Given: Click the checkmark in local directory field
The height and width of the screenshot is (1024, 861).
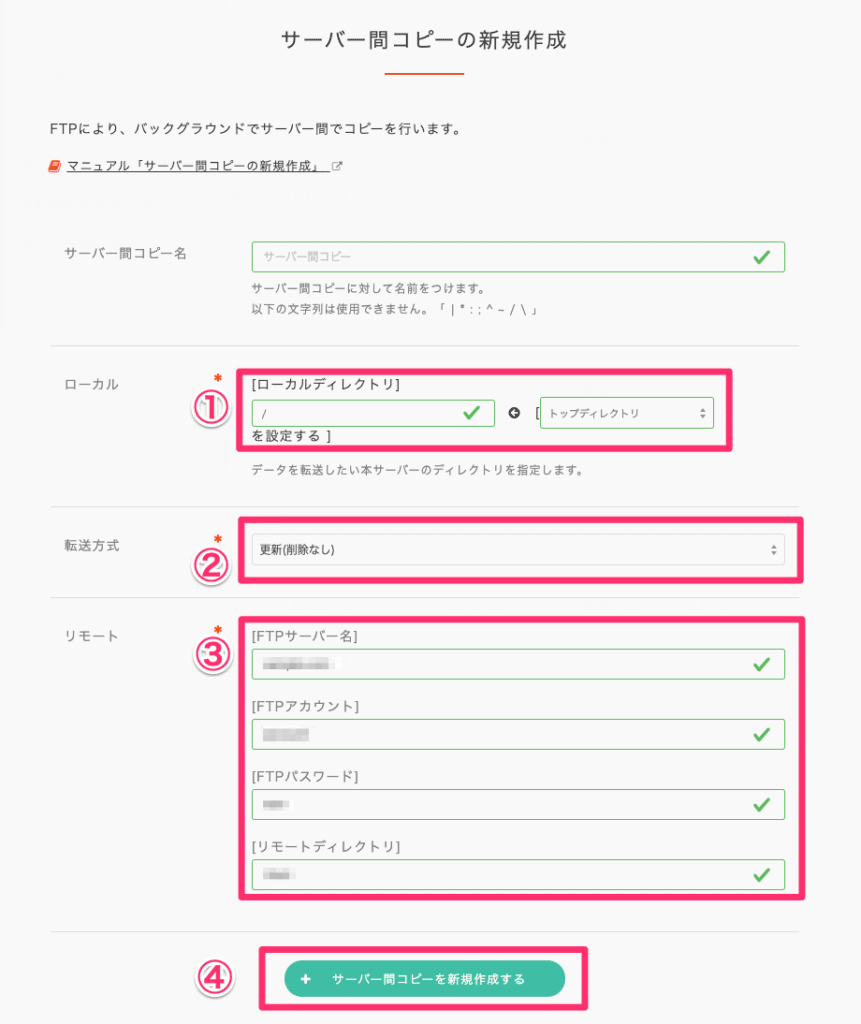Looking at the screenshot, I should tap(471, 413).
